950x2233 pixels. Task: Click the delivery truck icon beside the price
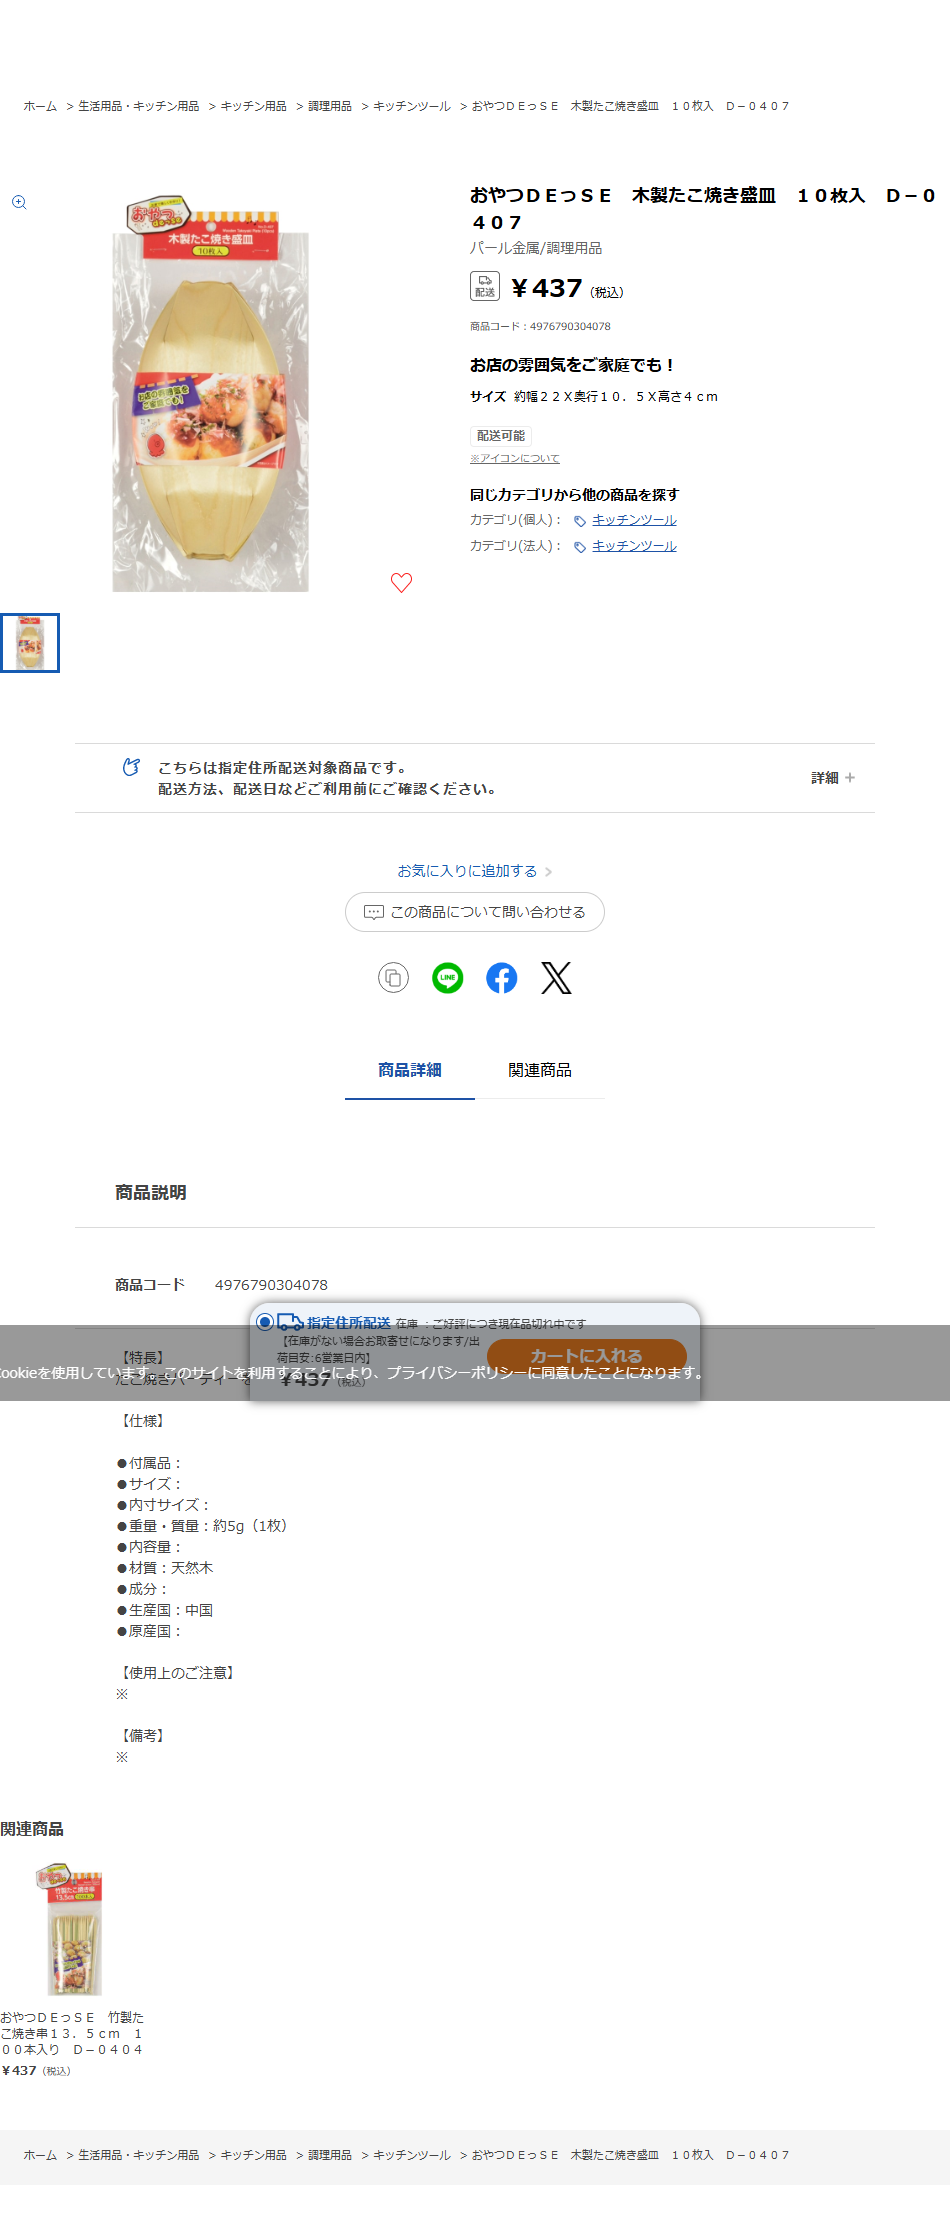point(485,286)
